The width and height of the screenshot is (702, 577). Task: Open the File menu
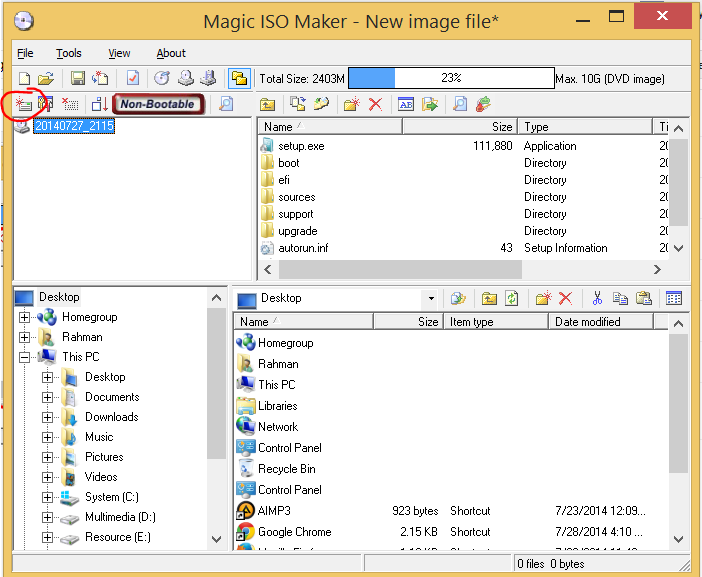(x=25, y=53)
